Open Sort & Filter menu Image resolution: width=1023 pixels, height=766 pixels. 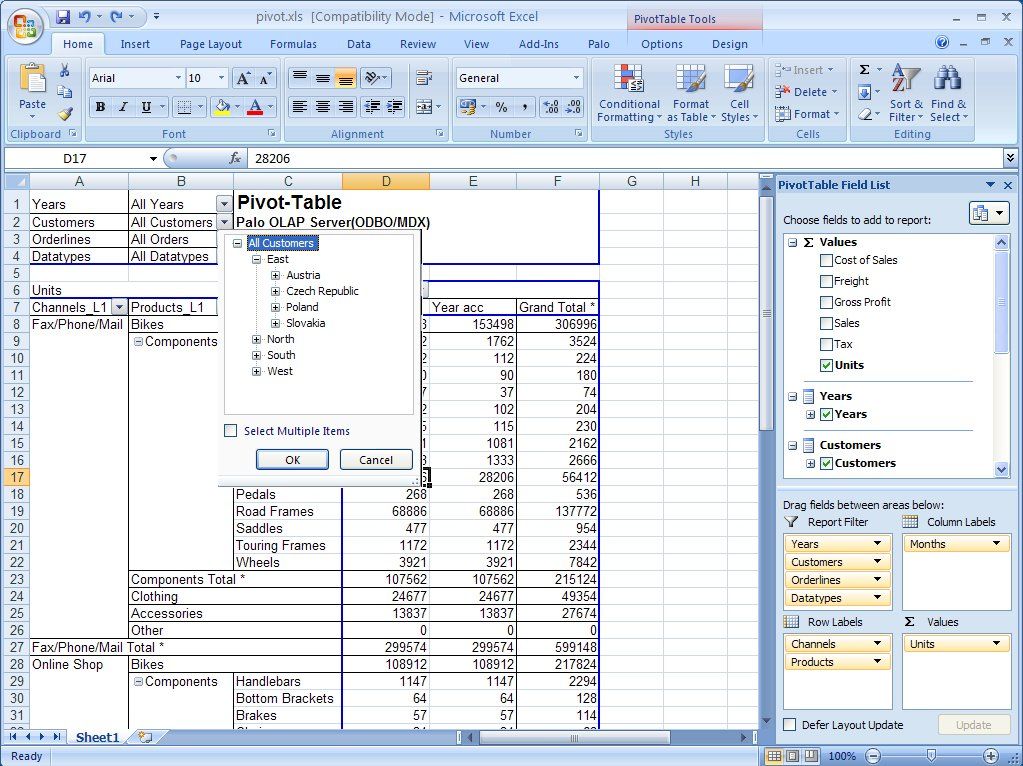pyautogui.click(x=906, y=93)
